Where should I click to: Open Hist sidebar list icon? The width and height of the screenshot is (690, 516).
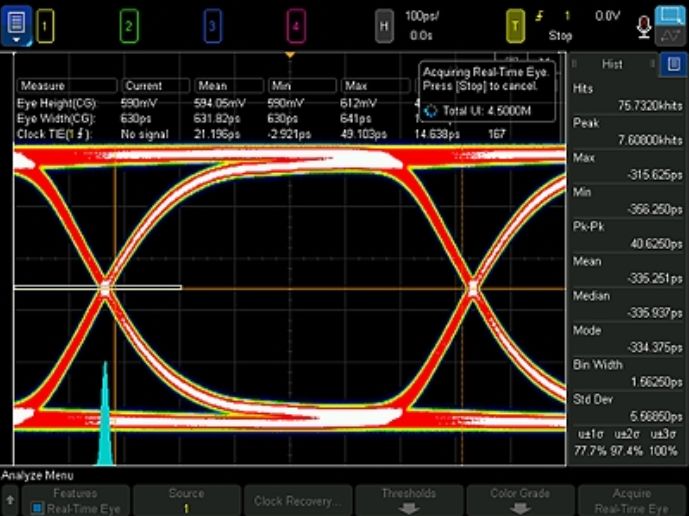point(675,64)
